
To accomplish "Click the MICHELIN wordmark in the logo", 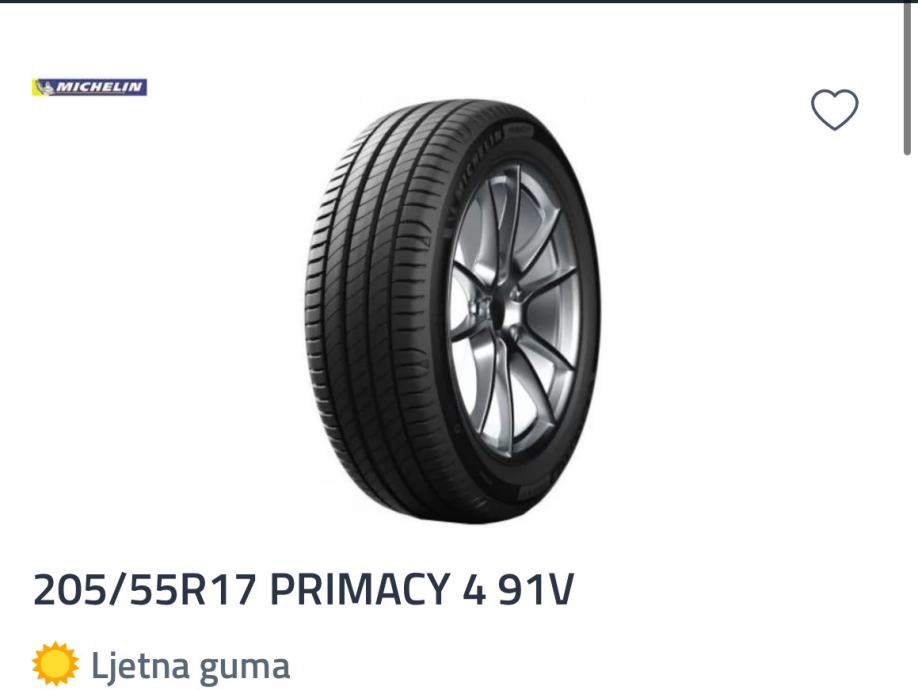I will click(100, 87).
